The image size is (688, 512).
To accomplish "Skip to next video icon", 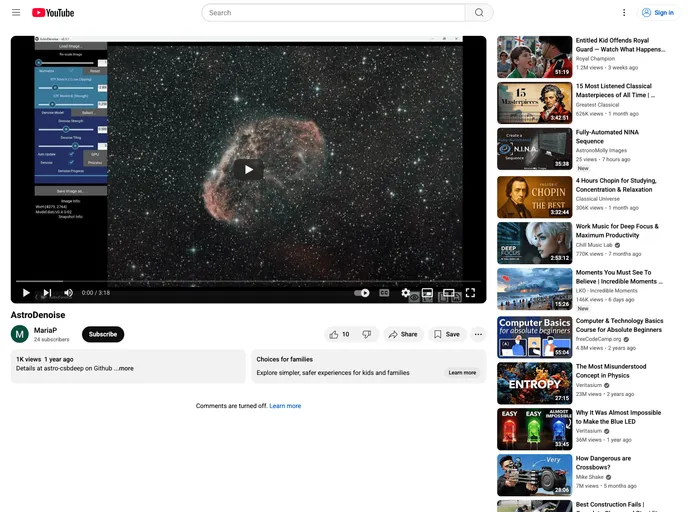I will [47, 293].
